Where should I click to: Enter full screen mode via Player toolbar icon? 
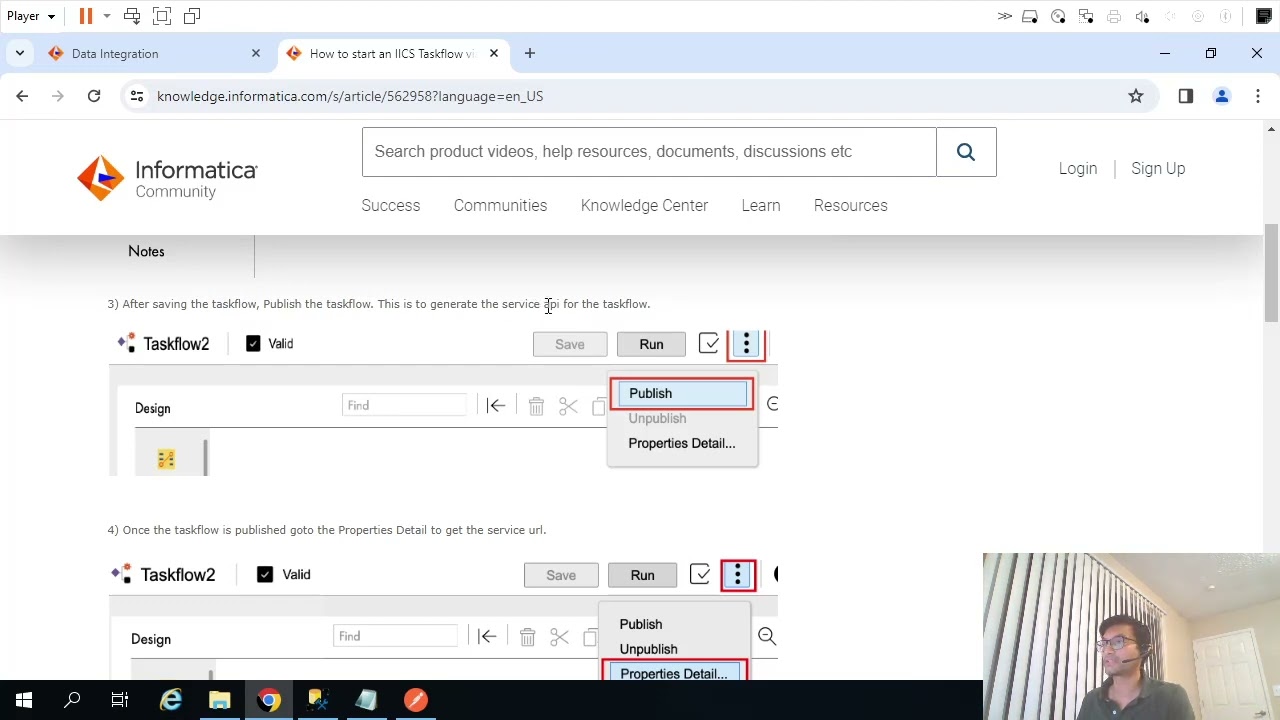pyautogui.click(x=162, y=16)
